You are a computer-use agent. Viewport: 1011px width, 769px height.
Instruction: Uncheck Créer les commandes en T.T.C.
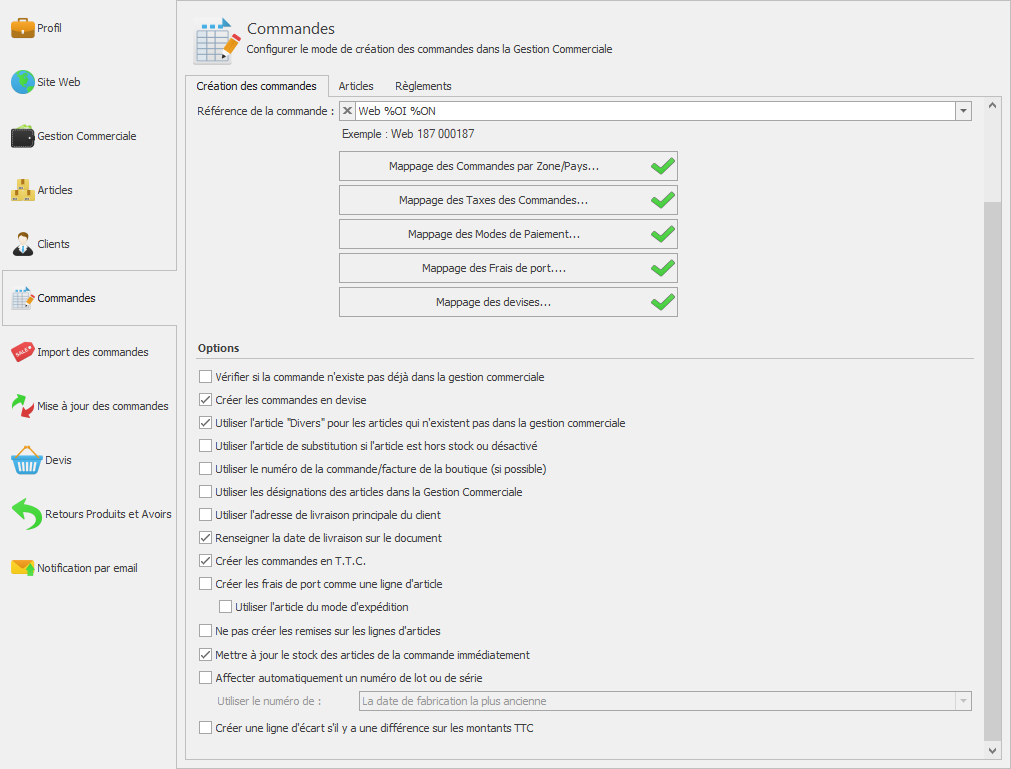tap(205, 561)
